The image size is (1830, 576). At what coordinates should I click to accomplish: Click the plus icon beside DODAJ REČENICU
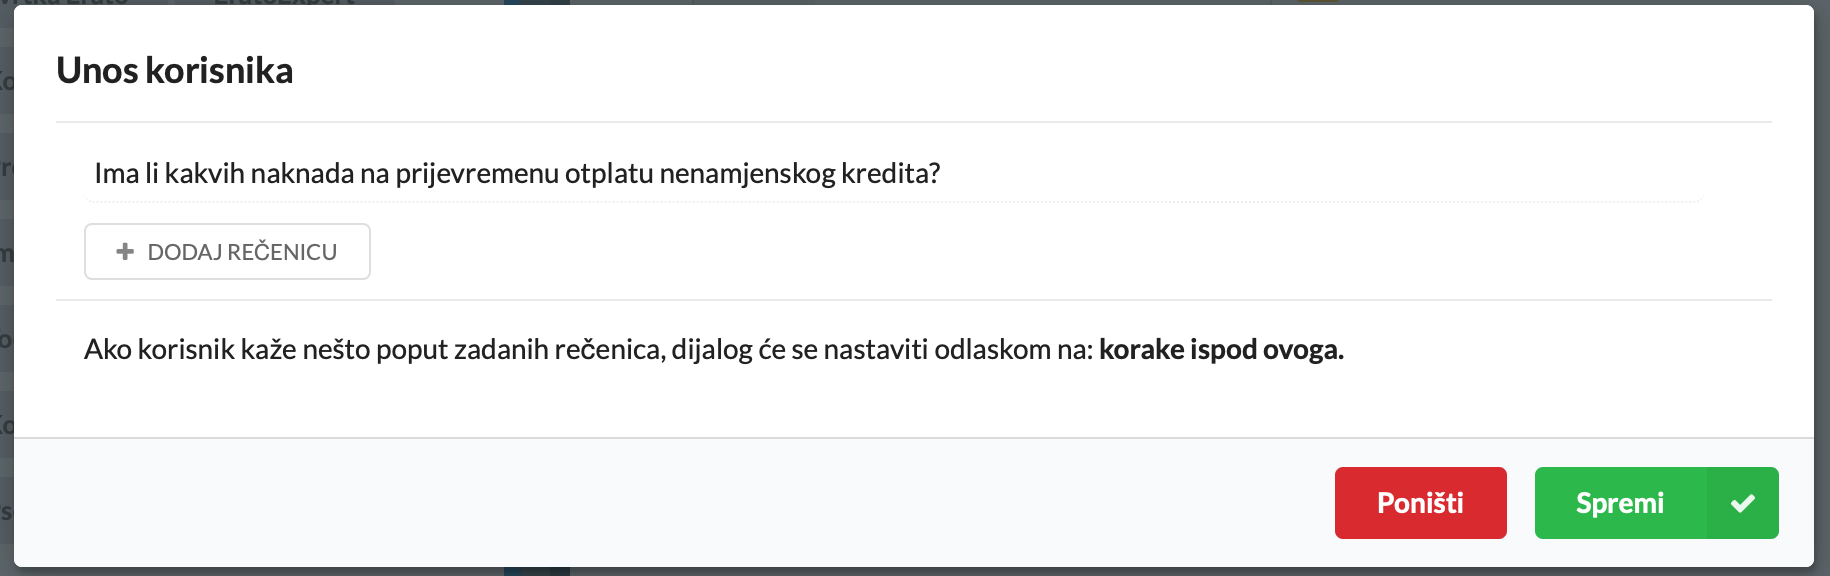coord(125,252)
